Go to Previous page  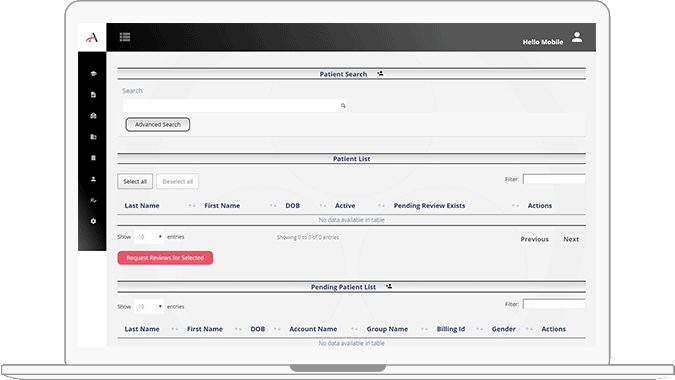pos(535,239)
